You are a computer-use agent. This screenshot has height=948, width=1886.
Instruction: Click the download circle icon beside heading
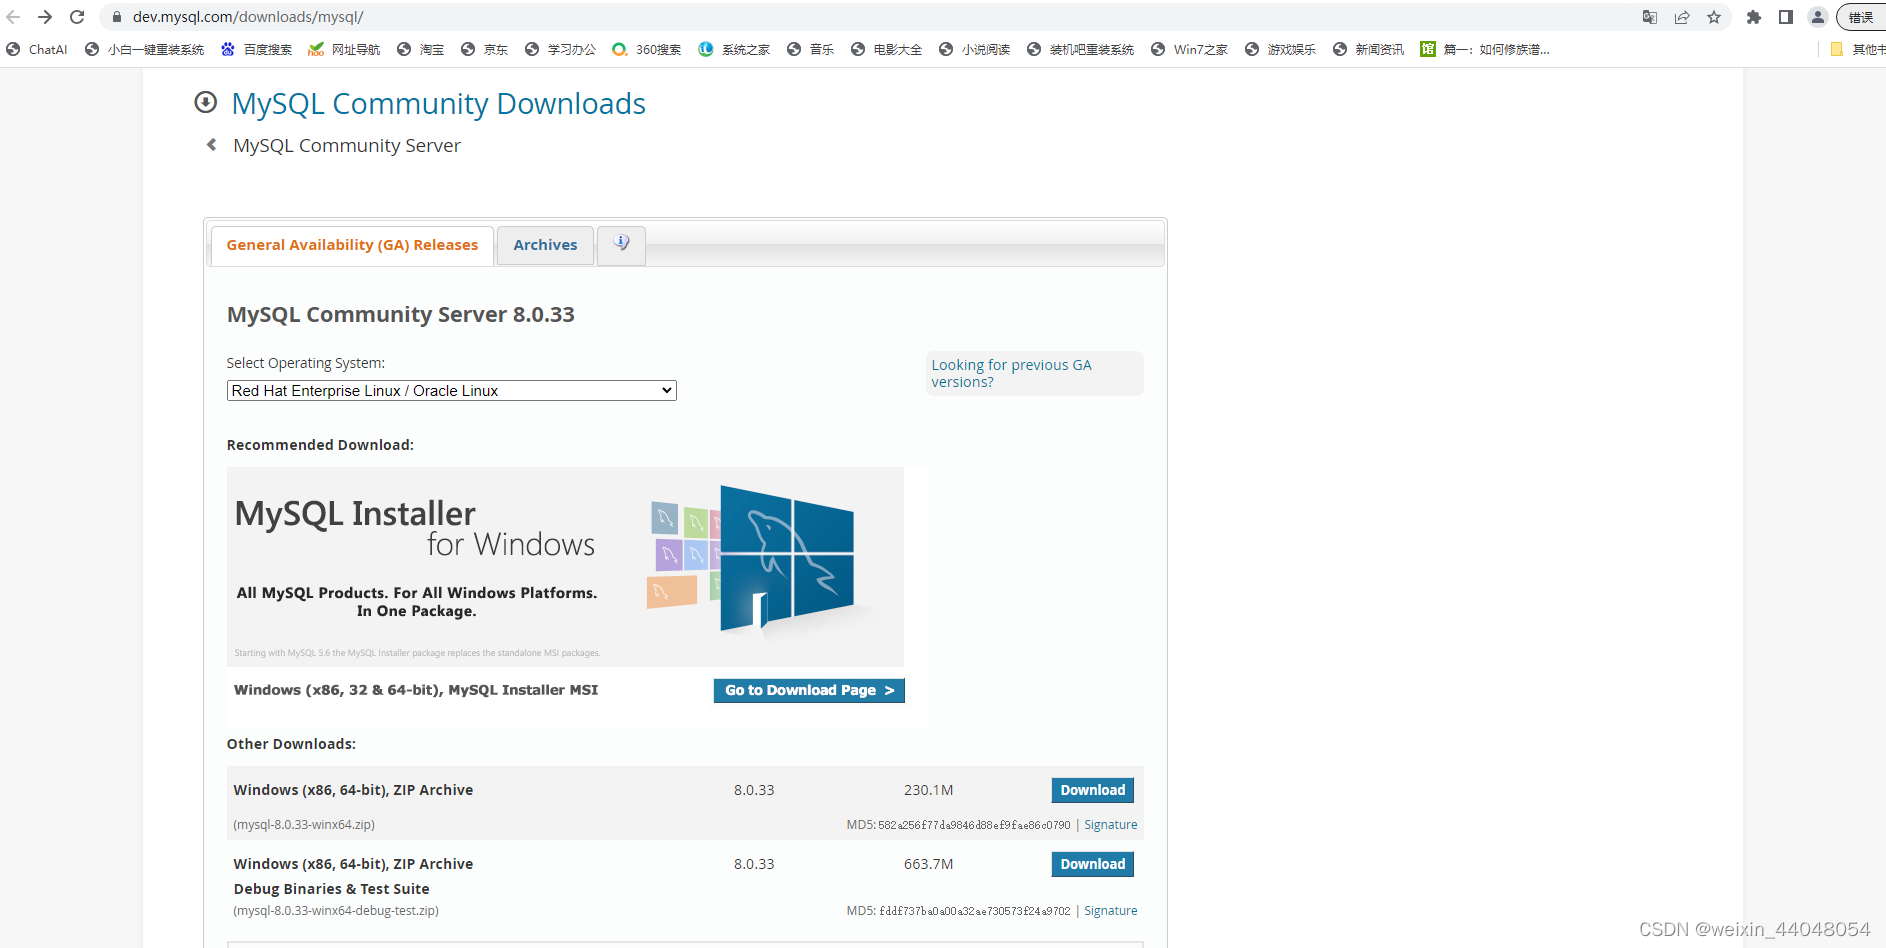tap(206, 102)
